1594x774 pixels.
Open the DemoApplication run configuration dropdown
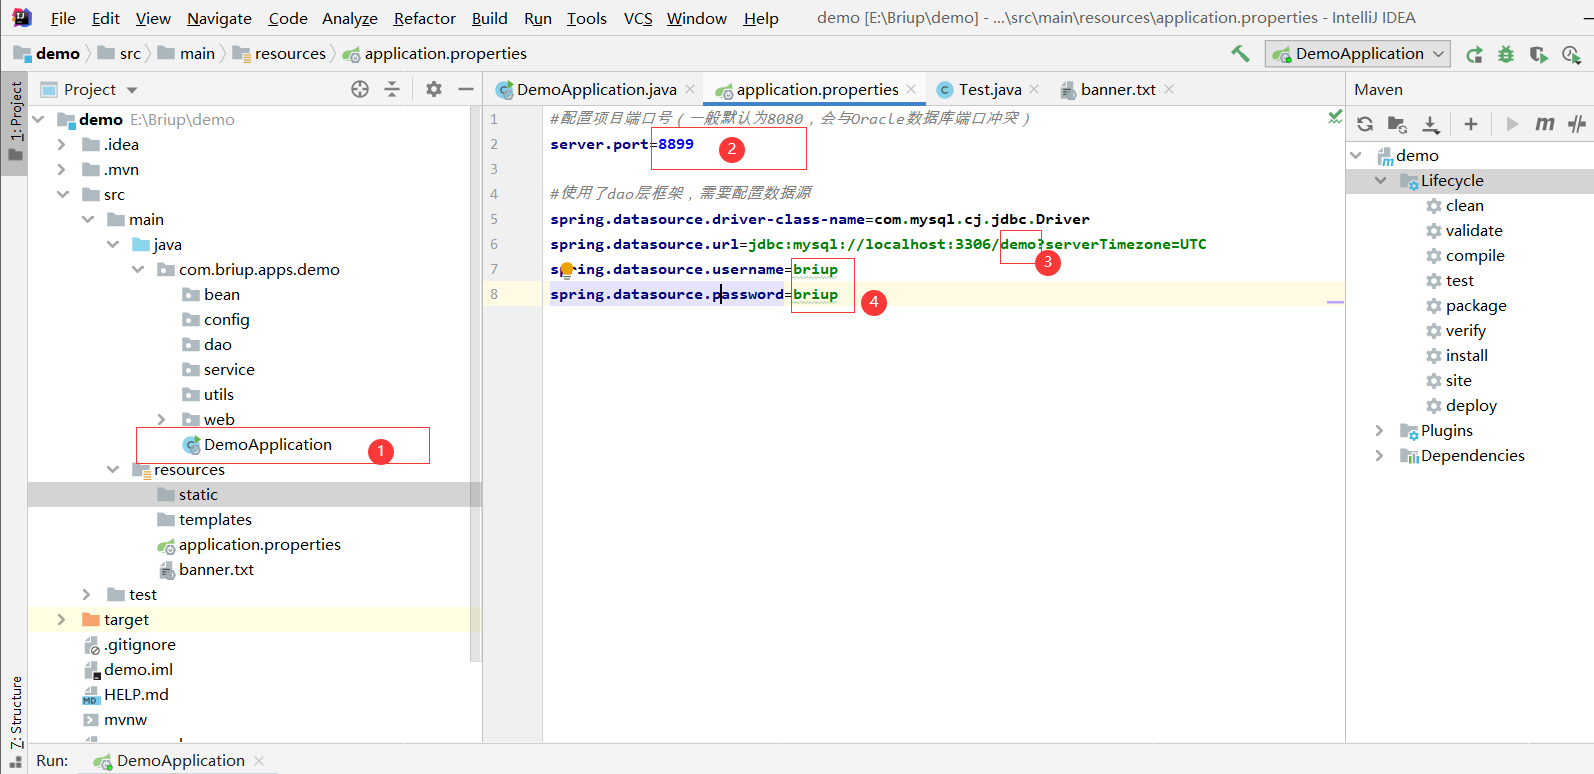(1359, 54)
